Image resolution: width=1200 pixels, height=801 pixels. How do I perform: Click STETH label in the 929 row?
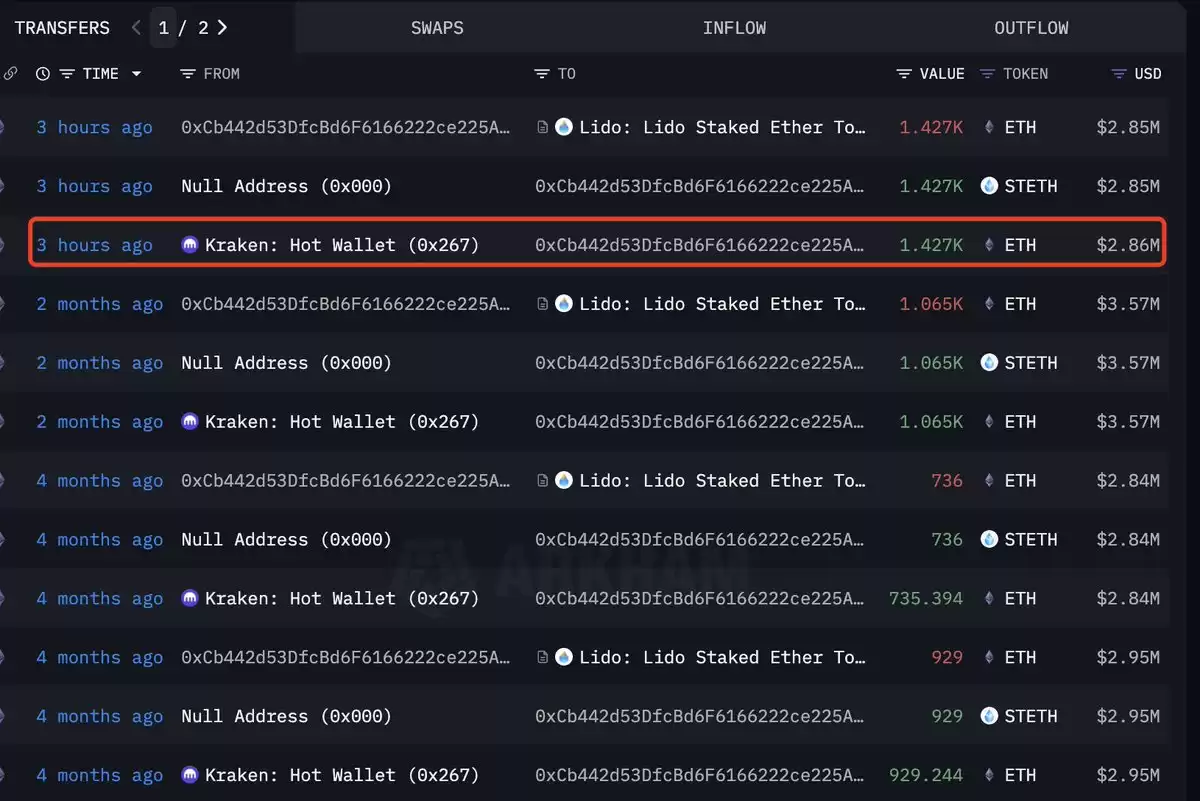[x=1031, y=716]
